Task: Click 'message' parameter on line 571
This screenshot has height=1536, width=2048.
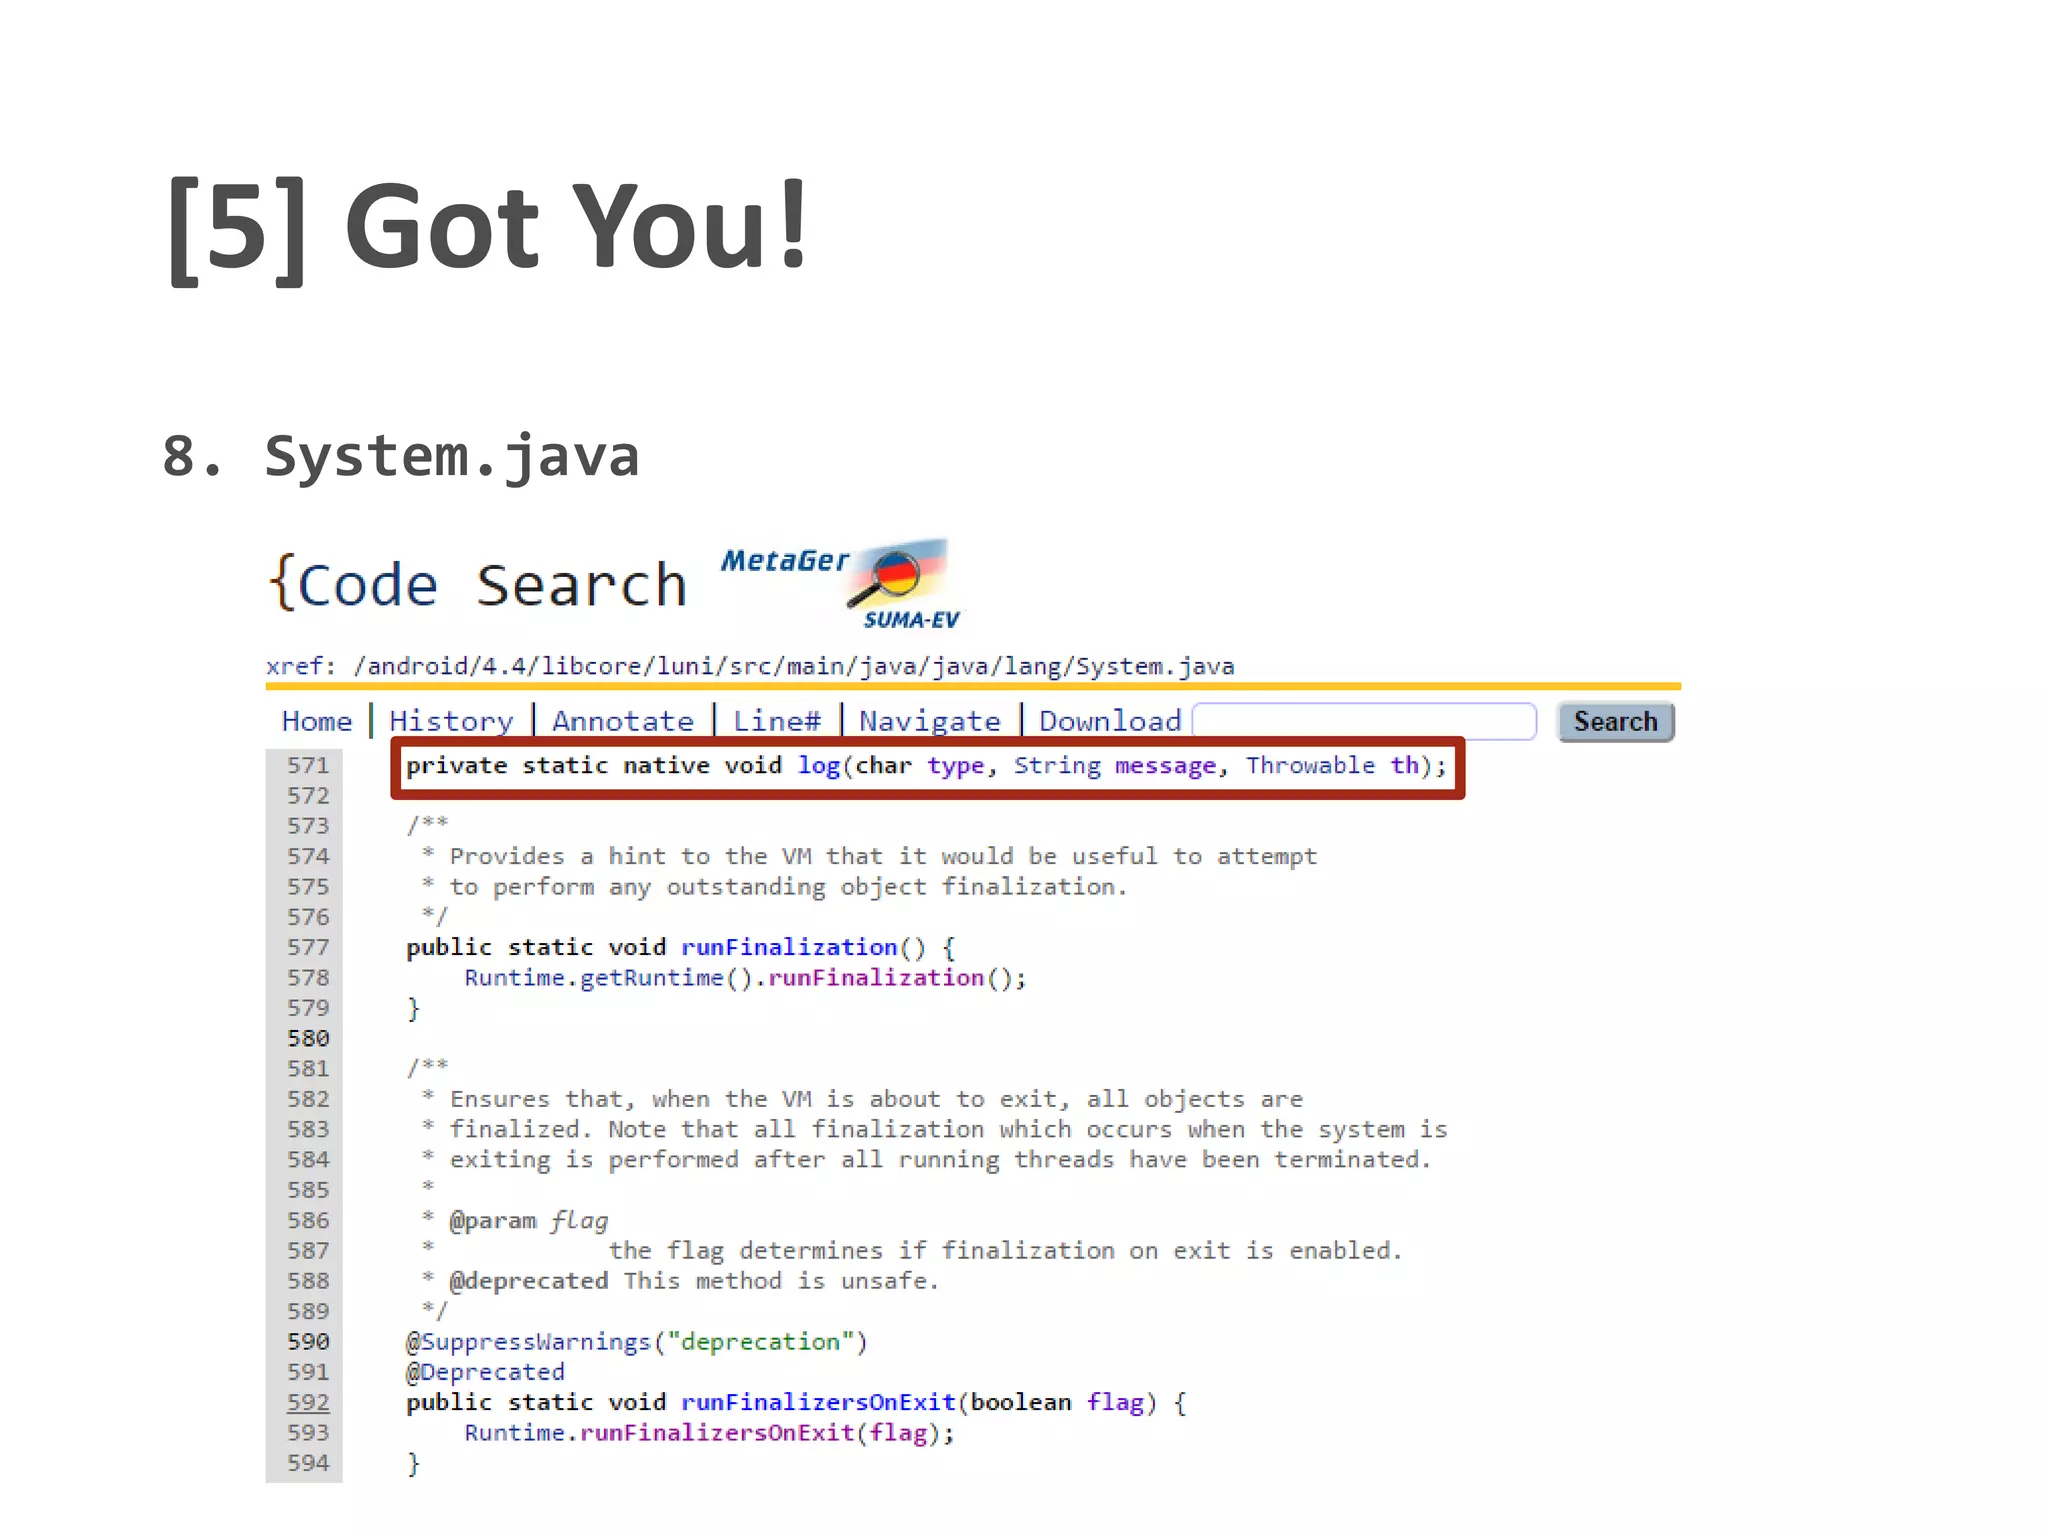Action: (1165, 767)
